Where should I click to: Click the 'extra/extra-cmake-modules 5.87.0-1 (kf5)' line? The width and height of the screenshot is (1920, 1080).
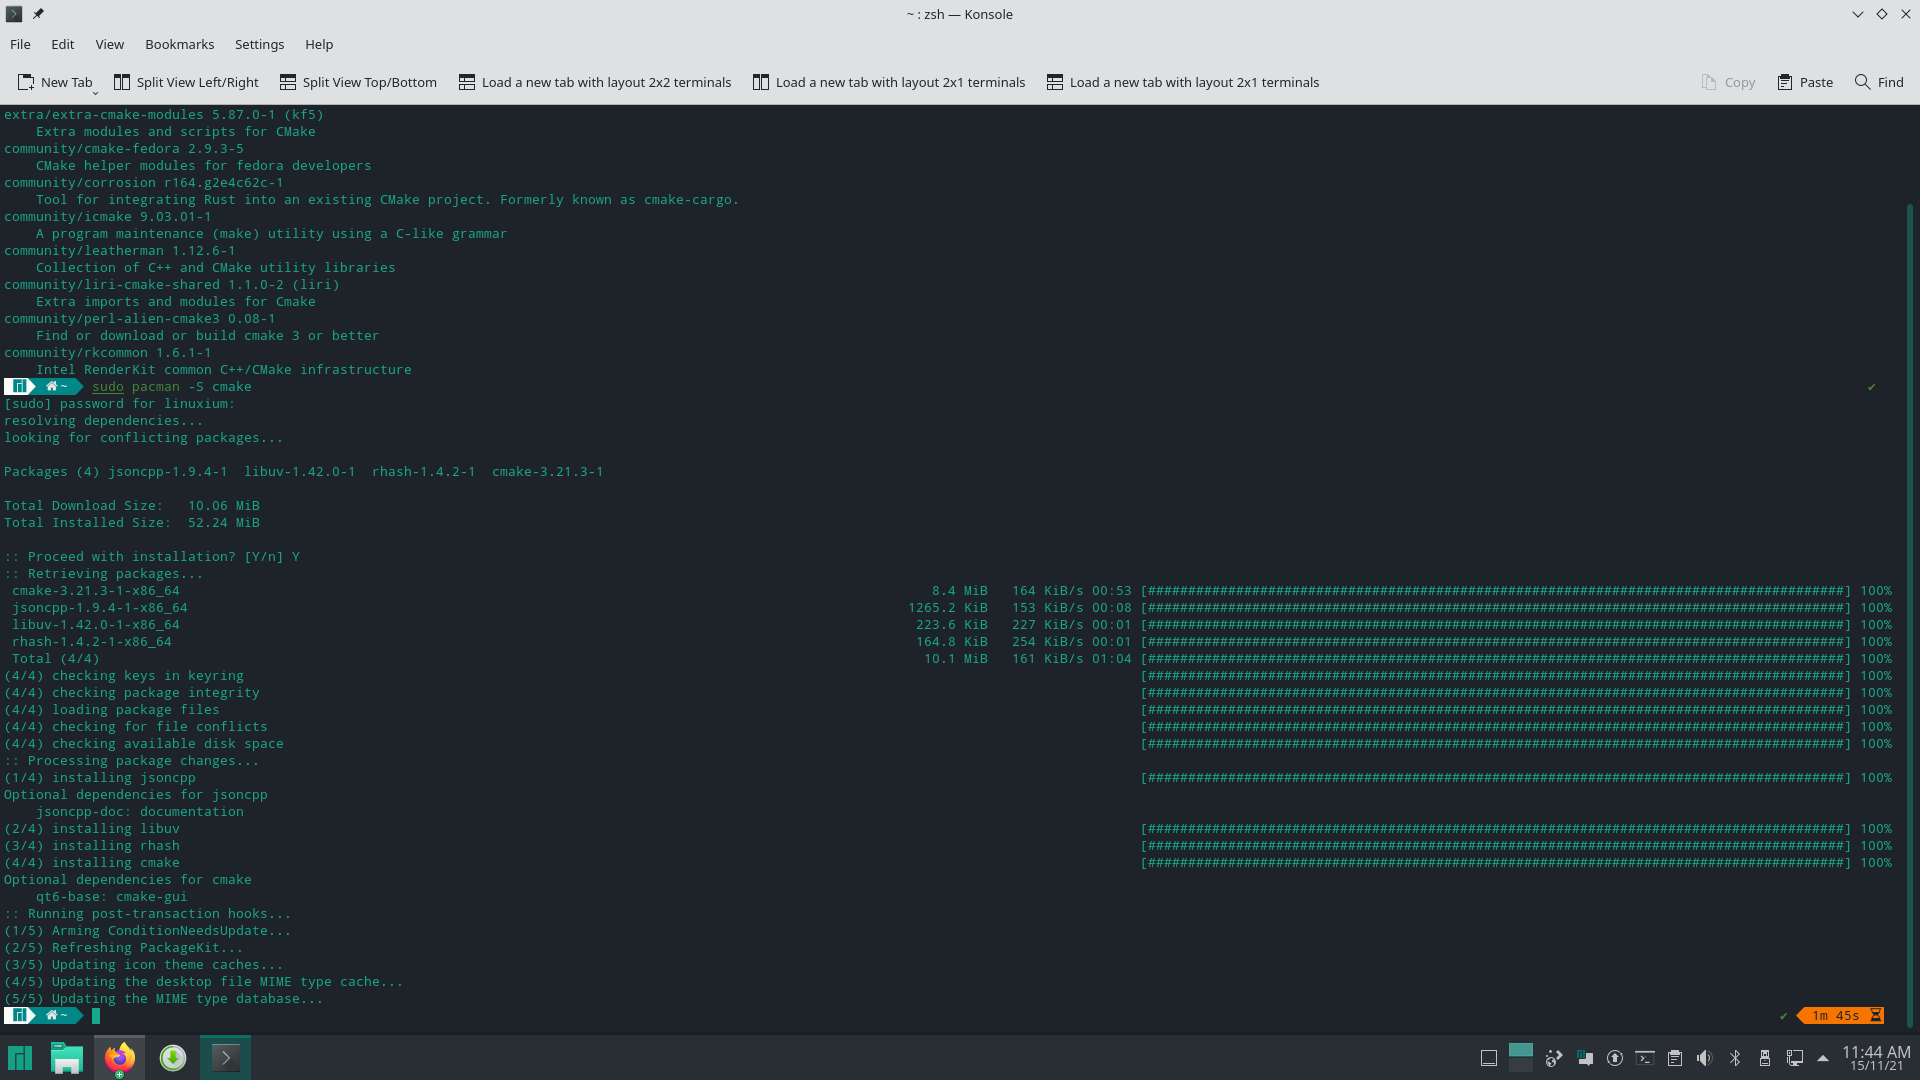click(x=164, y=114)
